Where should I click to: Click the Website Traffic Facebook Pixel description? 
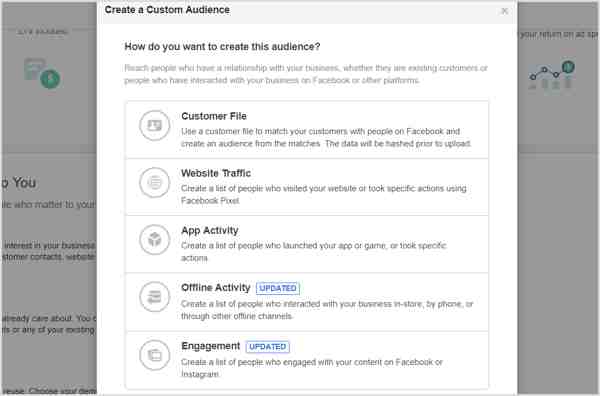tap(324, 194)
